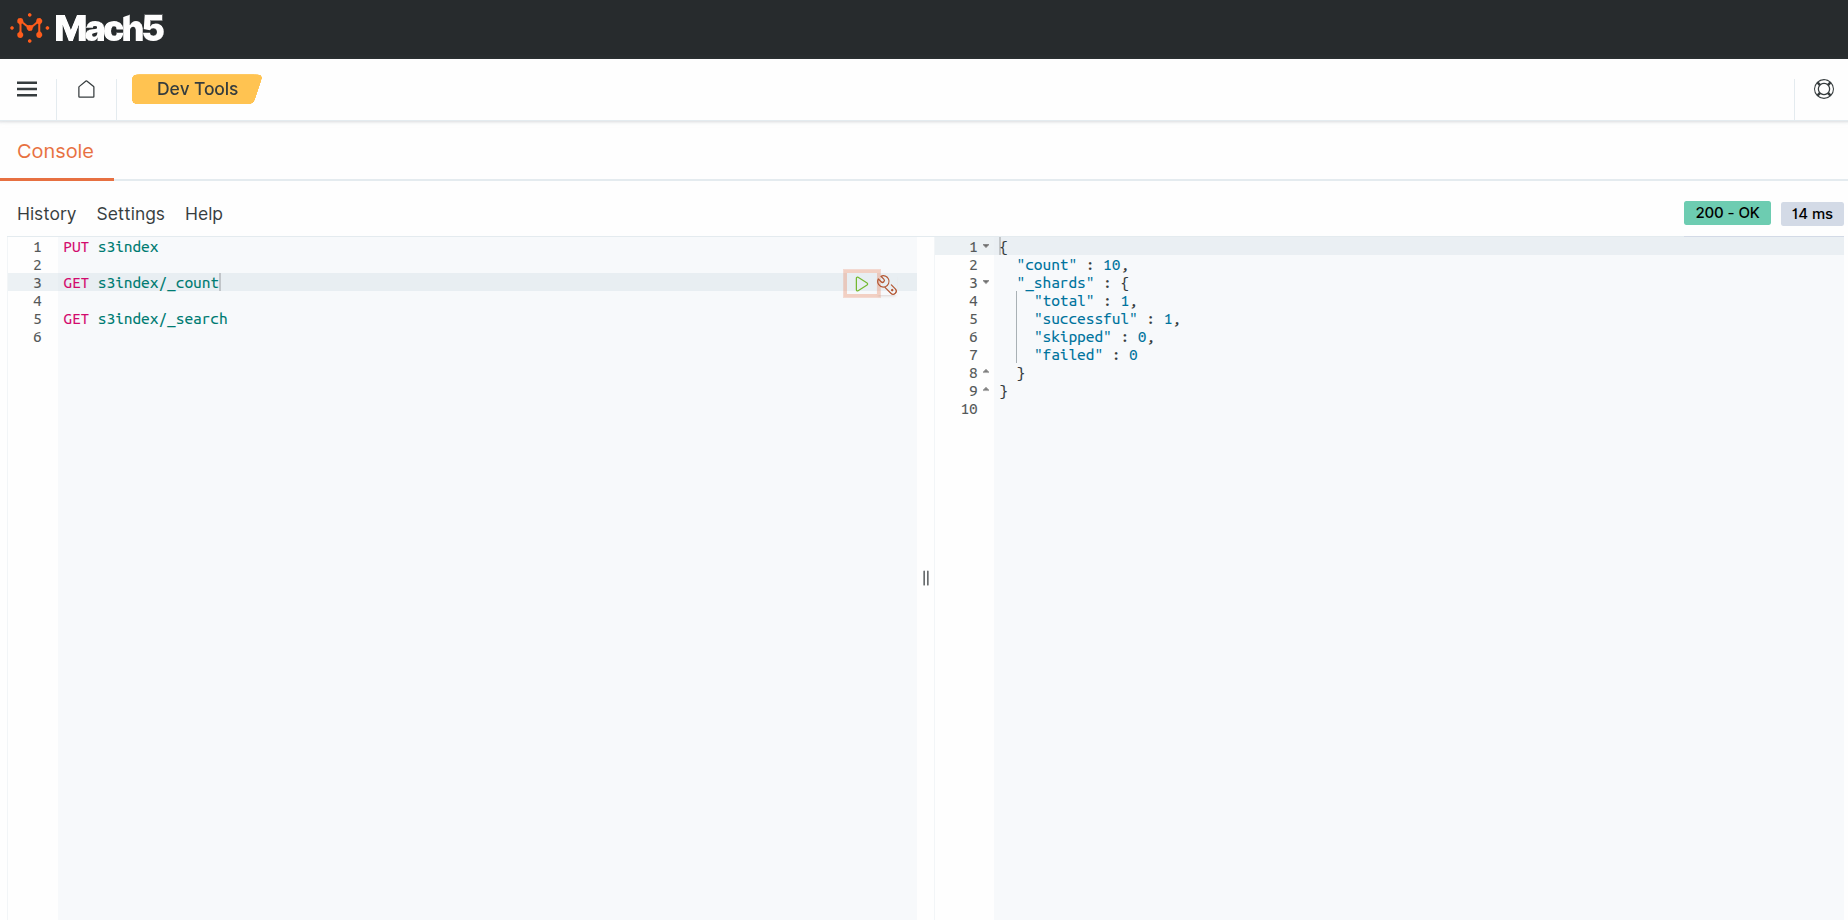Image resolution: width=1848 pixels, height=920 pixels.
Task: Open the Help menu
Action: click(x=203, y=214)
